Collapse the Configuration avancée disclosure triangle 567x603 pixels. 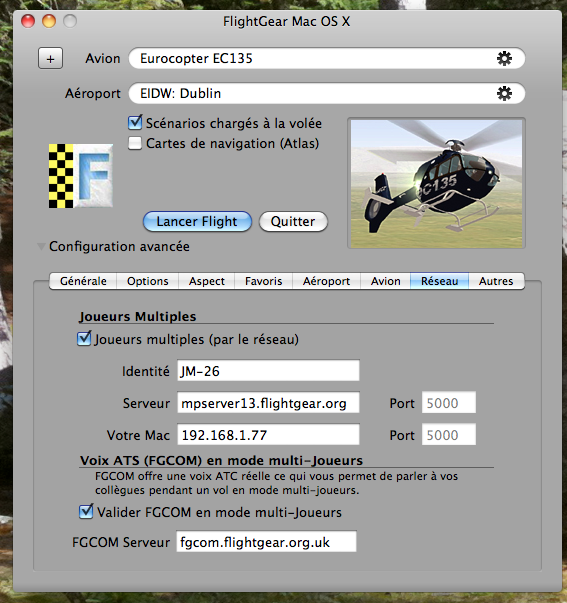(x=41, y=247)
